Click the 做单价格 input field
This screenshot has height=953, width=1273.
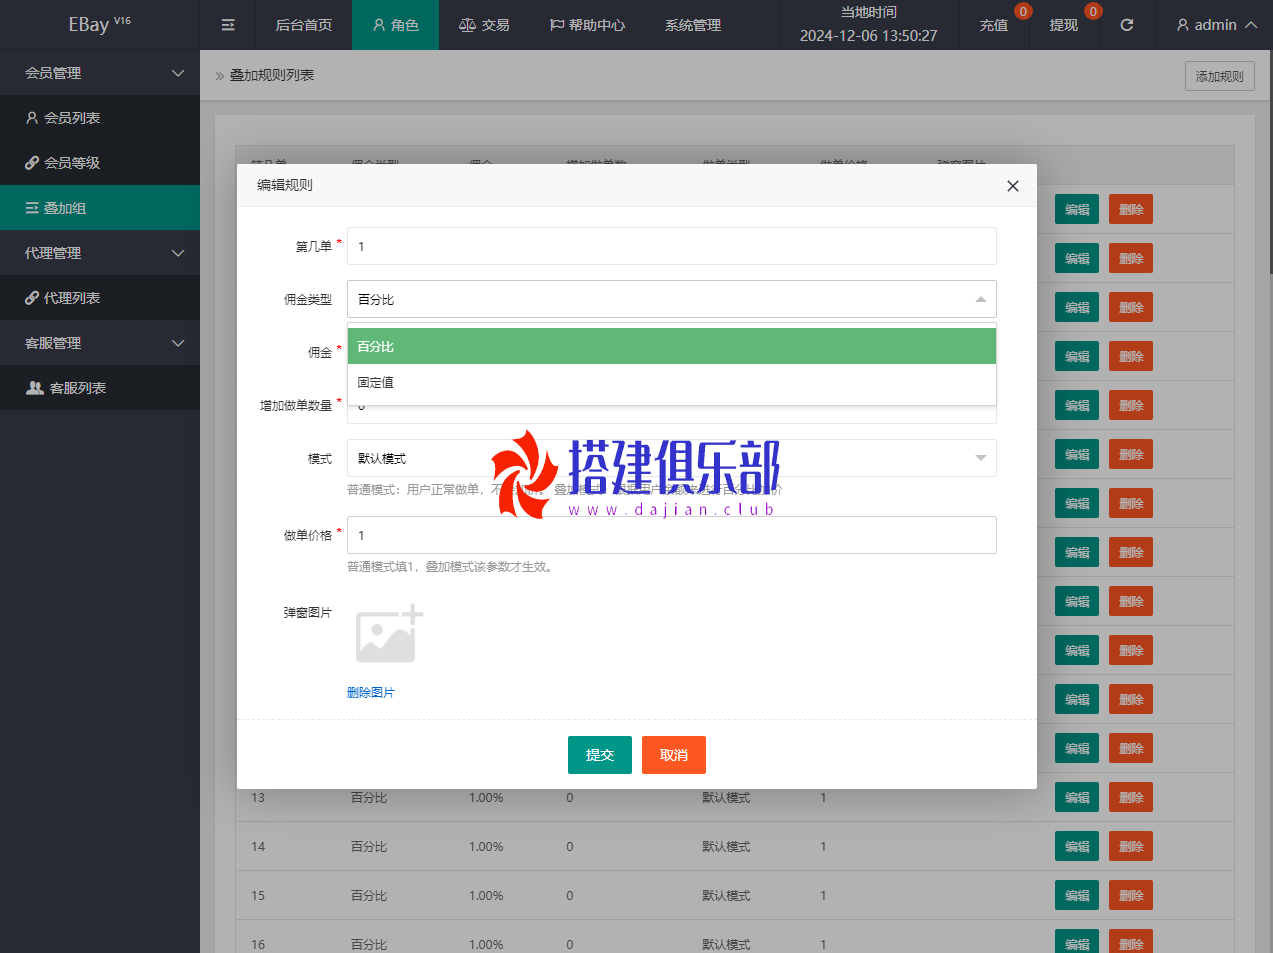672,535
